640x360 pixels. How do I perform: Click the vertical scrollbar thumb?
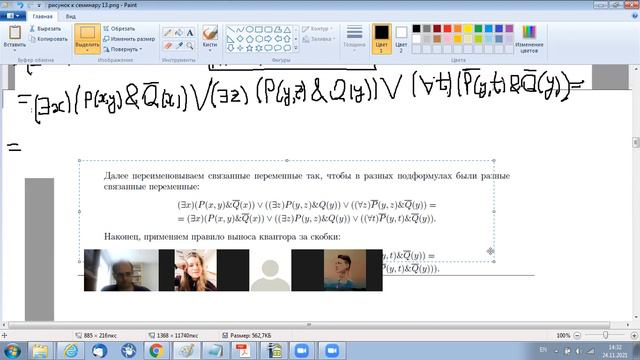pos(636,142)
